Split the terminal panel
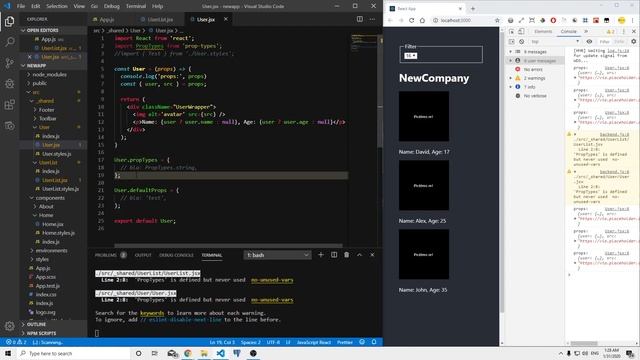The width and height of the screenshot is (640, 360). click(x=334, y=255)
